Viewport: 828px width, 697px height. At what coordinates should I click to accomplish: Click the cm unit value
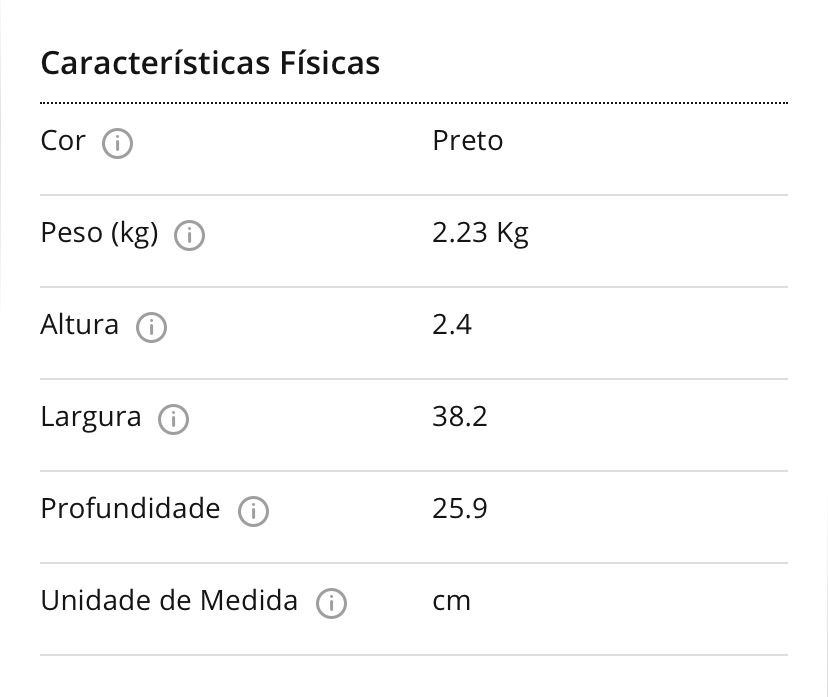(x=451, y=601)
